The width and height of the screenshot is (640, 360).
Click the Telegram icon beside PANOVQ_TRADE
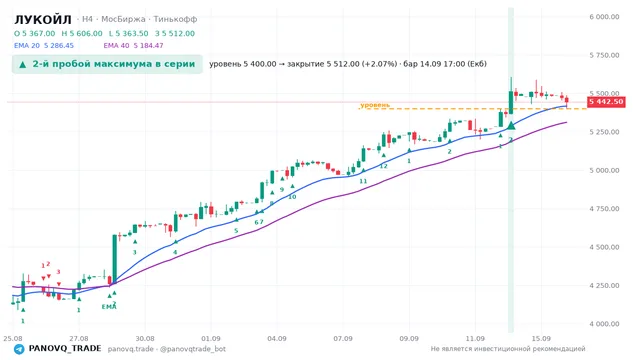point(19,349)
